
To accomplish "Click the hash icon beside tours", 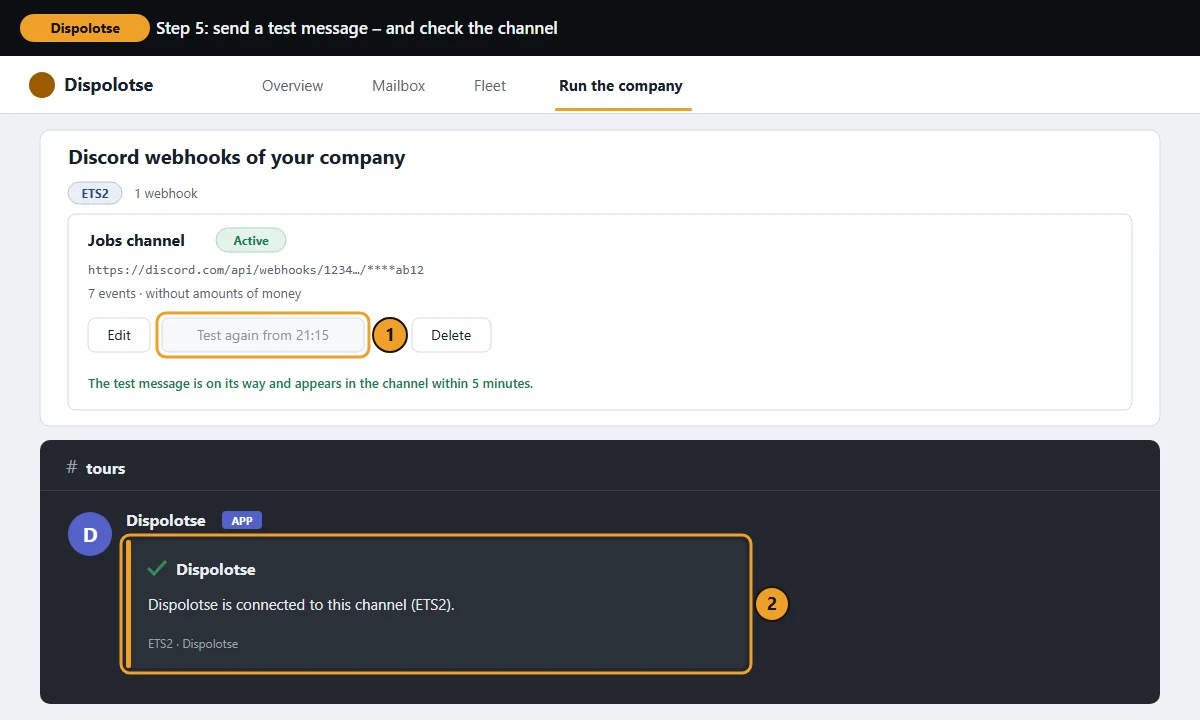I will point(71,467).
